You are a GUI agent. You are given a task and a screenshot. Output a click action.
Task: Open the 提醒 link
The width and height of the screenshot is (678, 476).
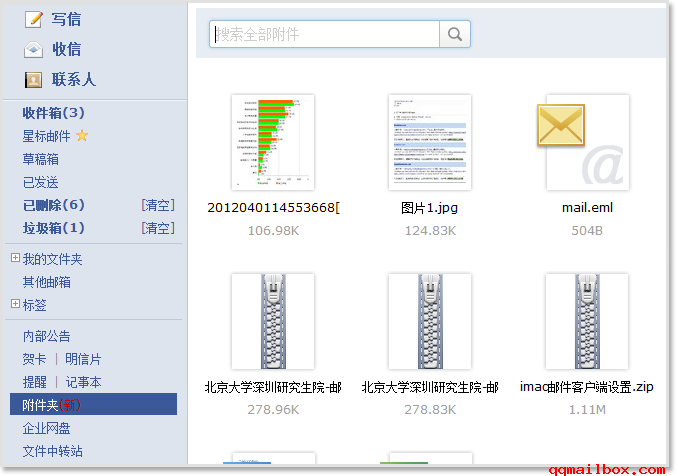(x=35, y=382)
